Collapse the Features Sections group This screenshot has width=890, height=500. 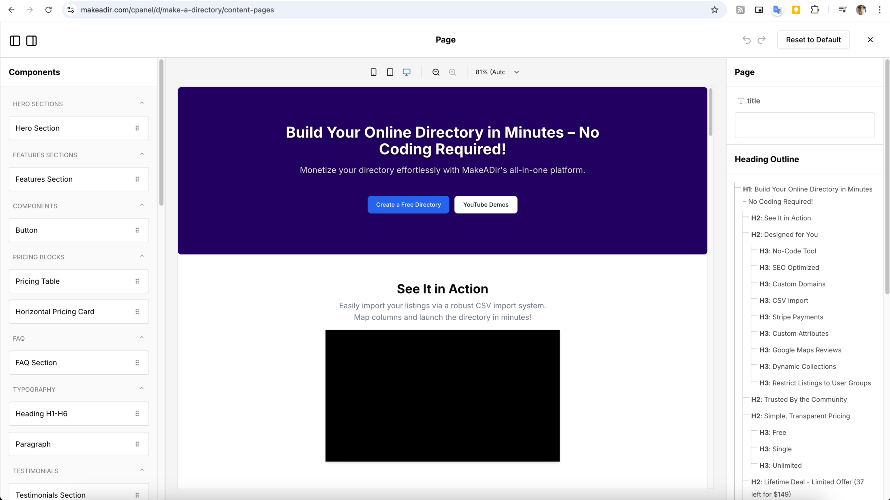pos(142,154)
